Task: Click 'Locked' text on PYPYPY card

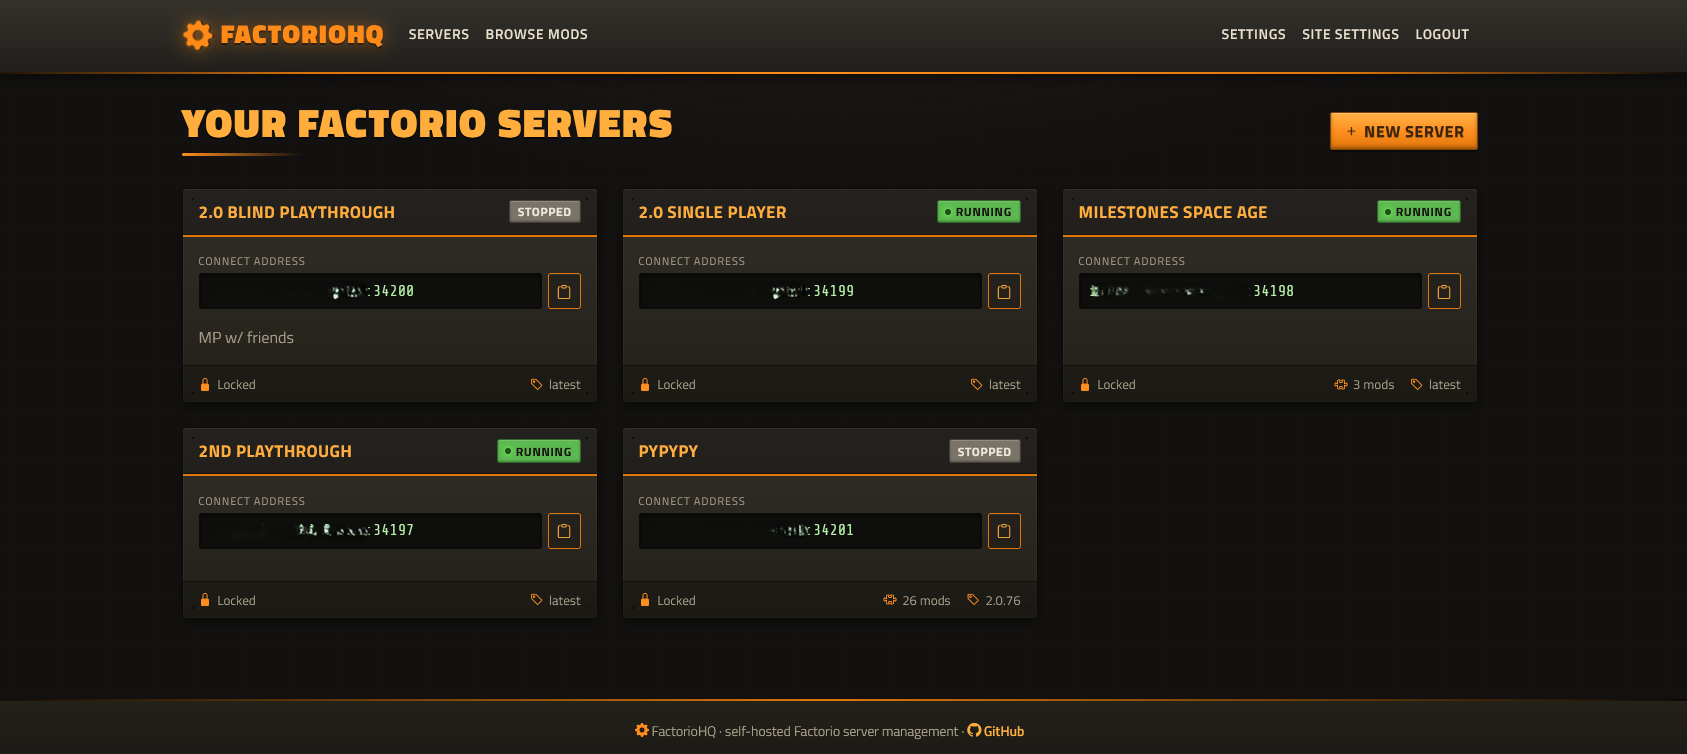Action: pos(676,600)
